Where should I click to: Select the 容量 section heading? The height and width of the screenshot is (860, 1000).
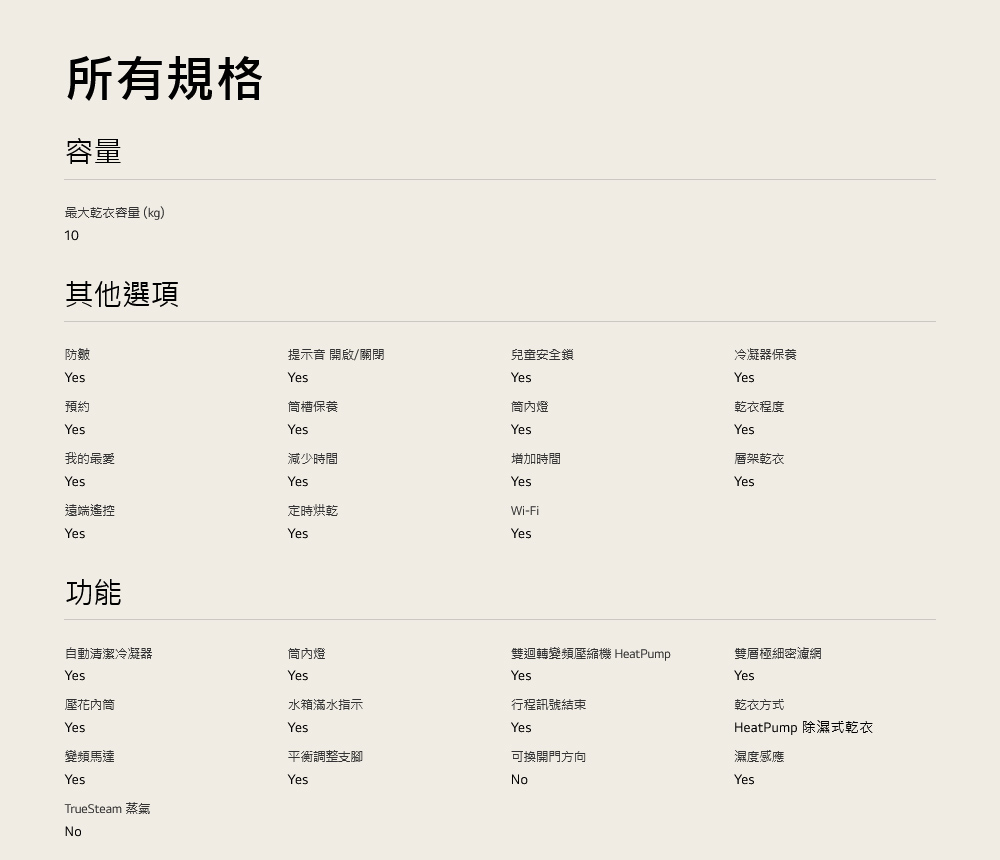(x=93, y=152)
